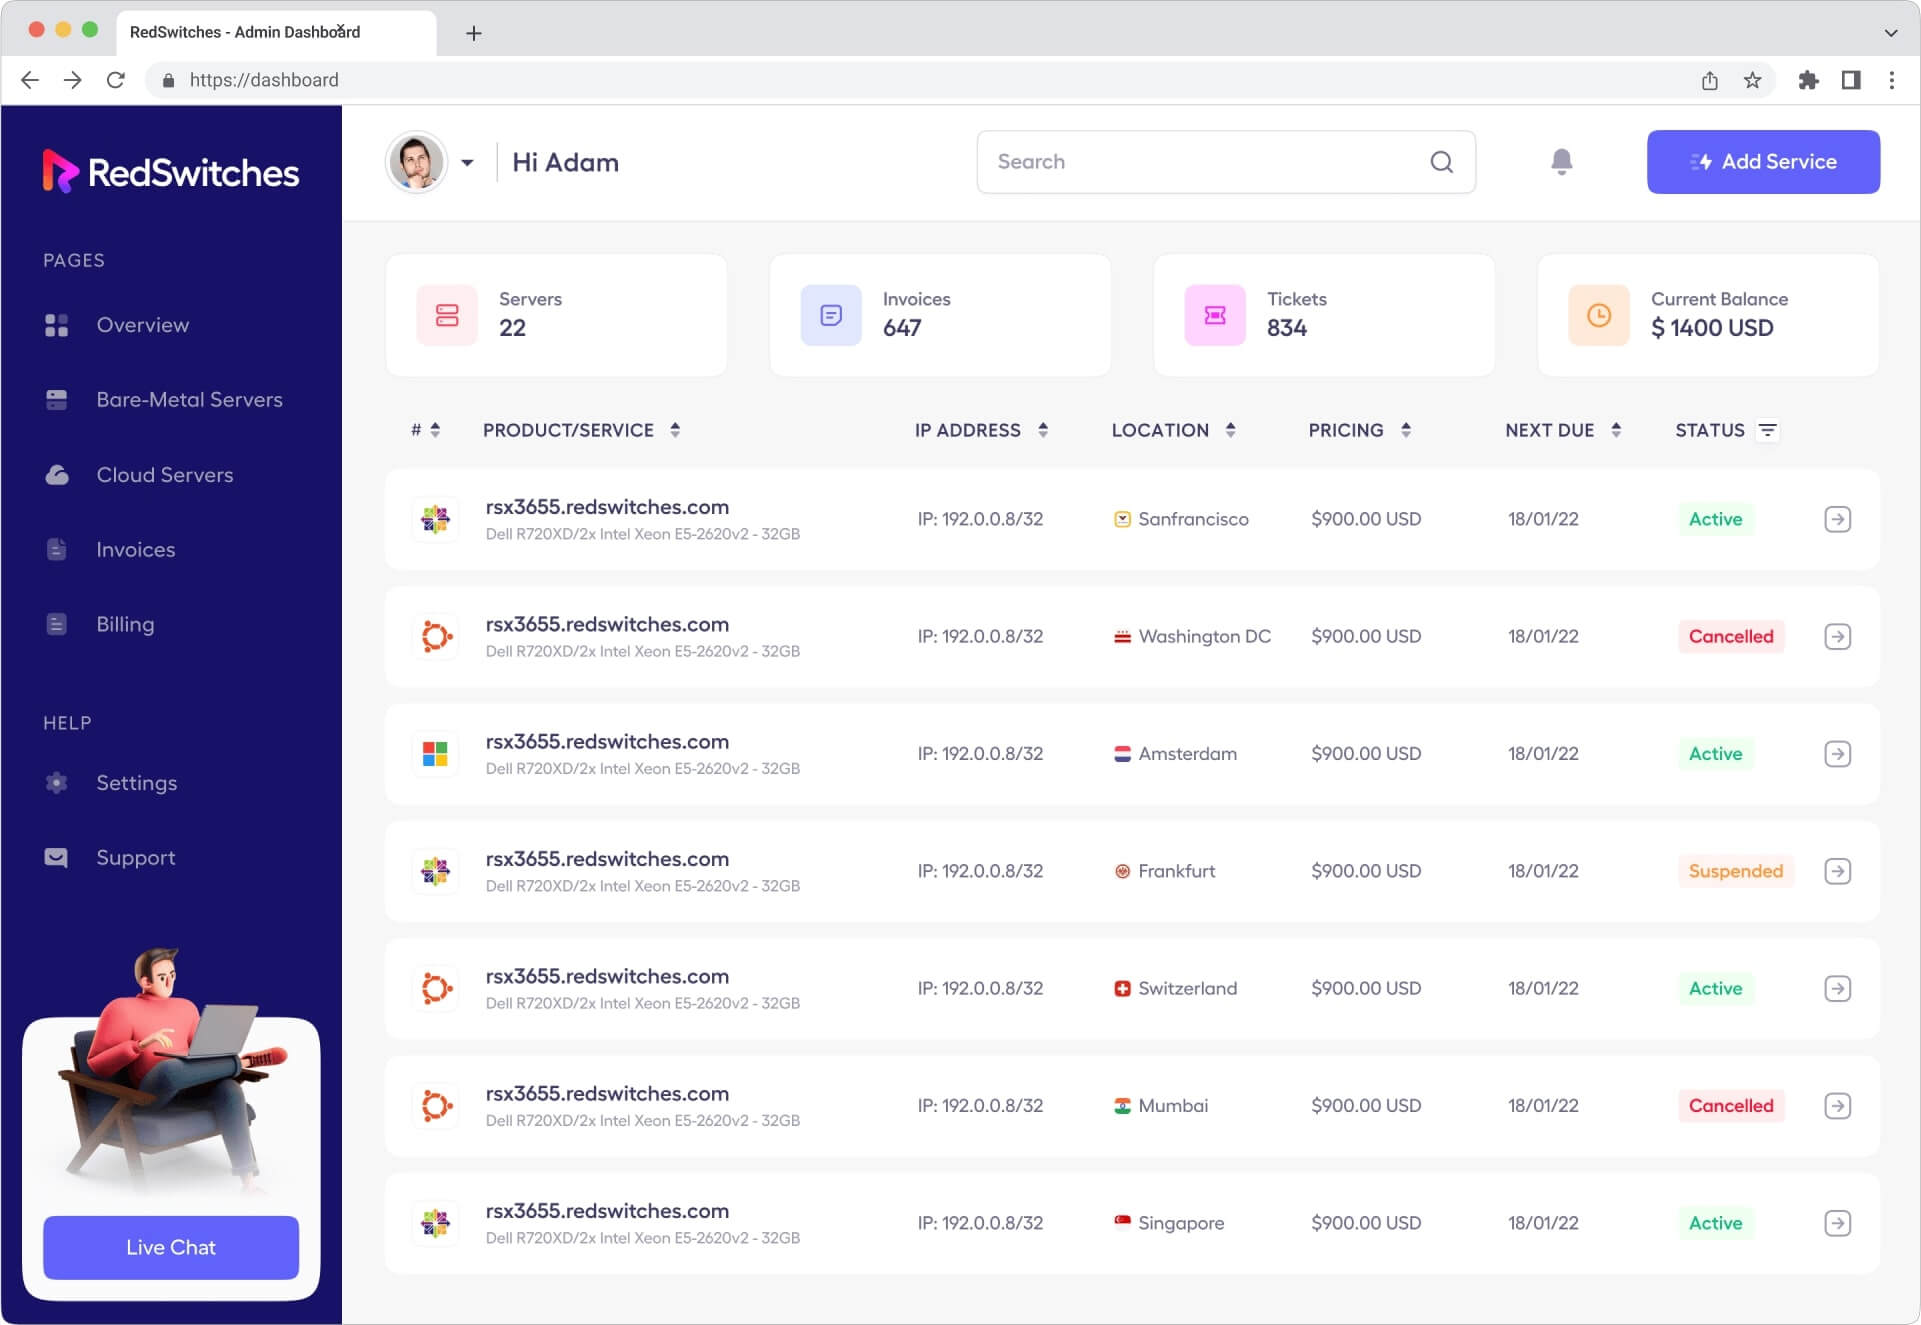The image size is (1921, 1325).
Task: Click the CentOS icon in Singapore row
Action: [435, 1223]
